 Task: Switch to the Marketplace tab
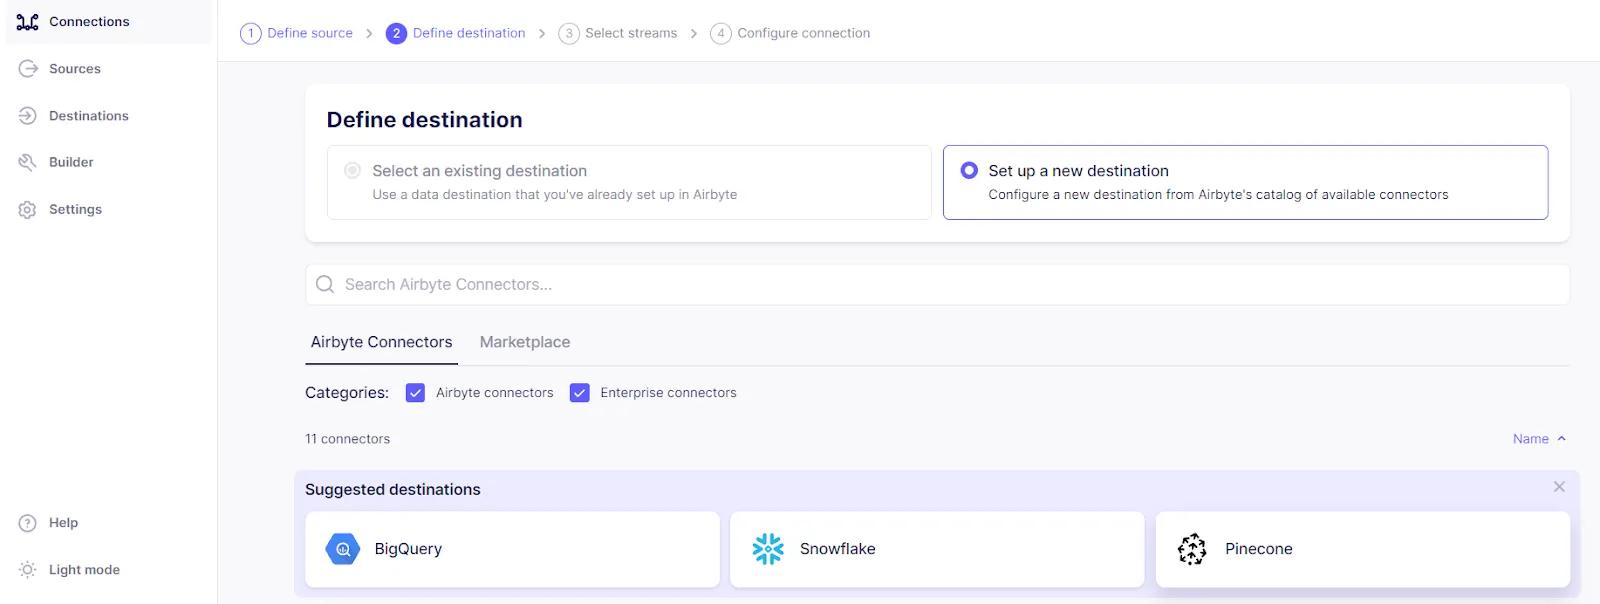click(x=525, y=342)
